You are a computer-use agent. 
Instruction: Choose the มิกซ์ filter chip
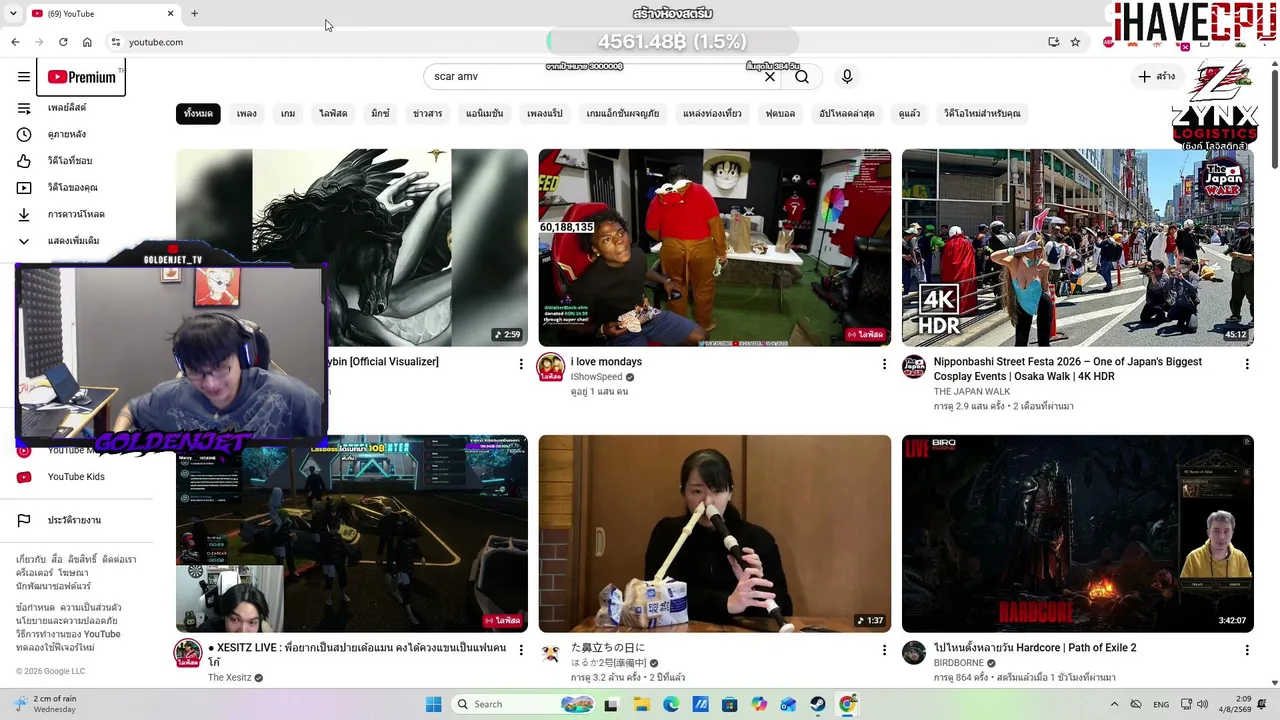(x=380, y=113)
